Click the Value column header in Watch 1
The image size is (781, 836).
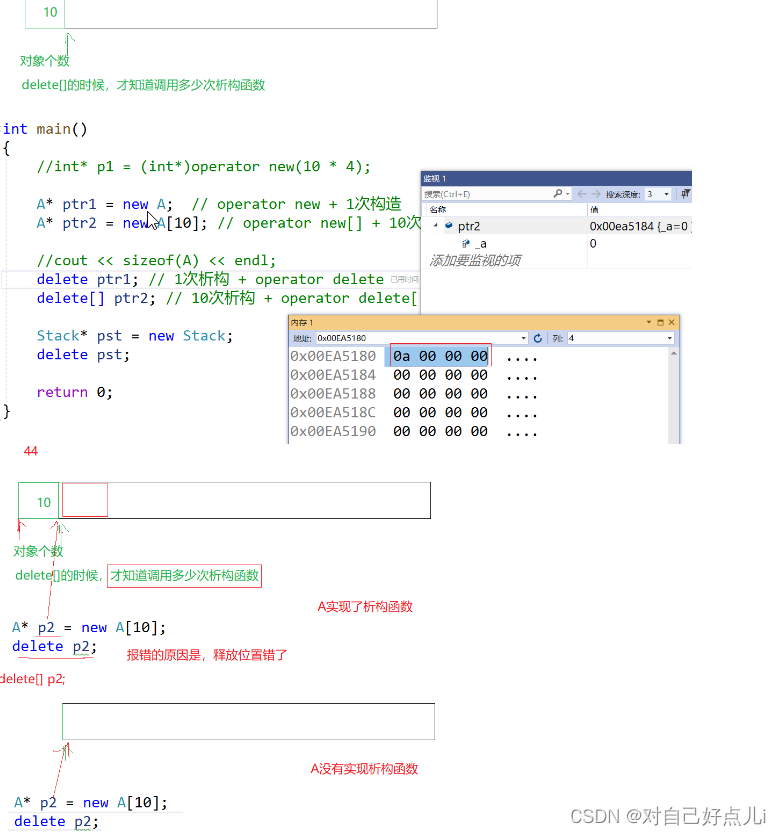[594, 210]
